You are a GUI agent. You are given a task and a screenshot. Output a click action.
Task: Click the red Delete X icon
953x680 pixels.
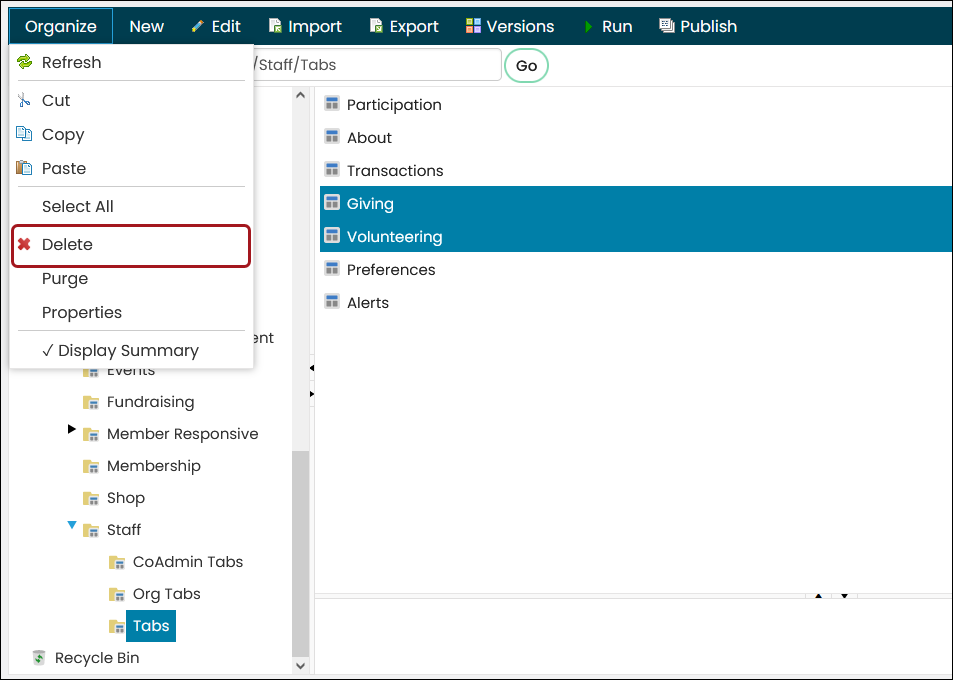(x=24, y=244)
